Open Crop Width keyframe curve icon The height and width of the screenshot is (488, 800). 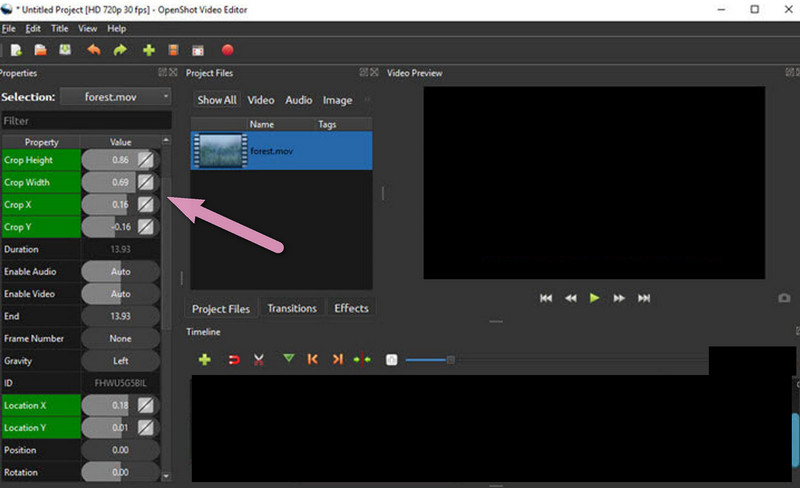tap(145, 182)
